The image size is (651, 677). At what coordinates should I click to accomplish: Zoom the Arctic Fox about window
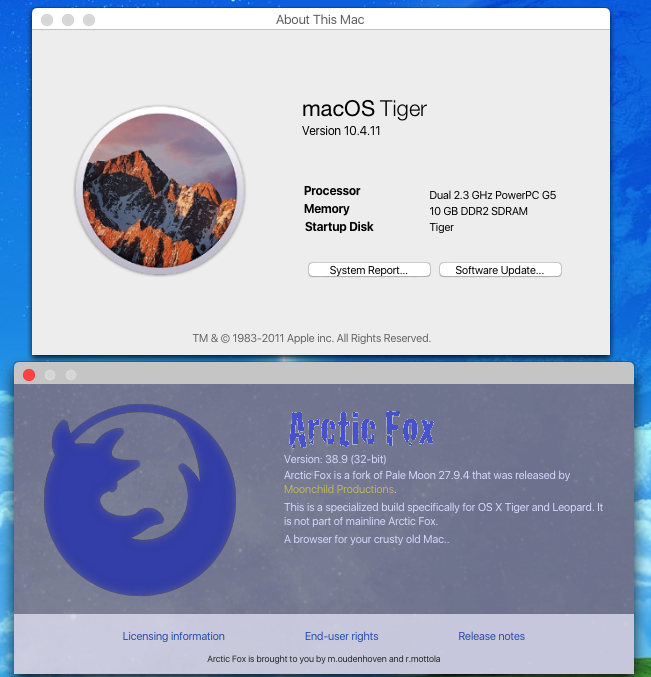point(71,375)
